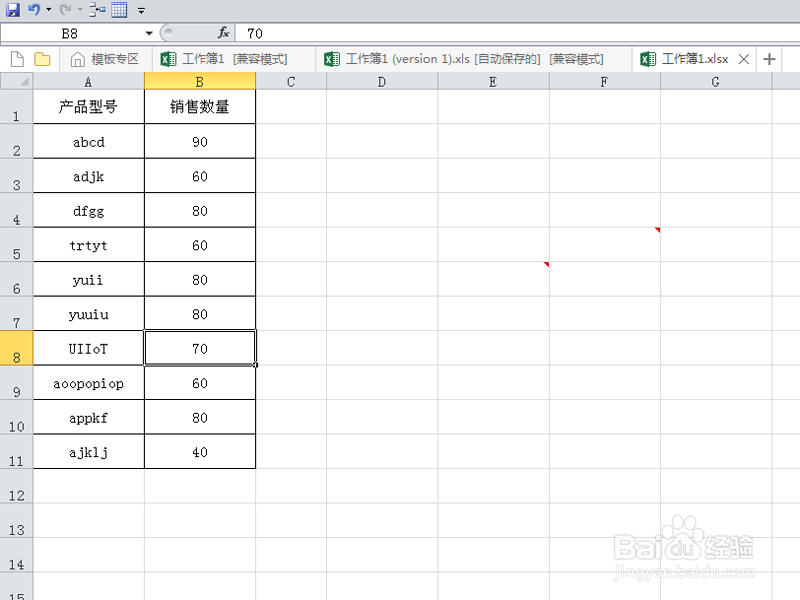The width and height of the screenshot is (800, 600).
Task: Click the Redo arrow icon
Action: 65,9
